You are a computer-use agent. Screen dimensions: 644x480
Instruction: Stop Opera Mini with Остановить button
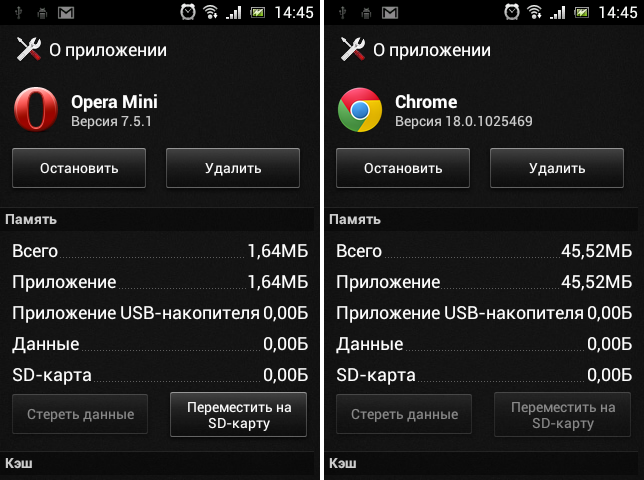tap(79, 168)
